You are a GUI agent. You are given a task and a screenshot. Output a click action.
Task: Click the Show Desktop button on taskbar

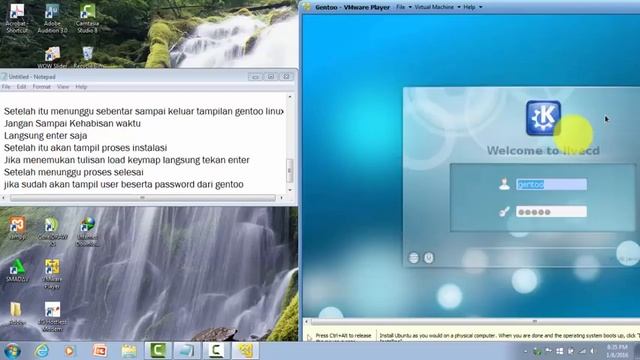tap(637, 351)
